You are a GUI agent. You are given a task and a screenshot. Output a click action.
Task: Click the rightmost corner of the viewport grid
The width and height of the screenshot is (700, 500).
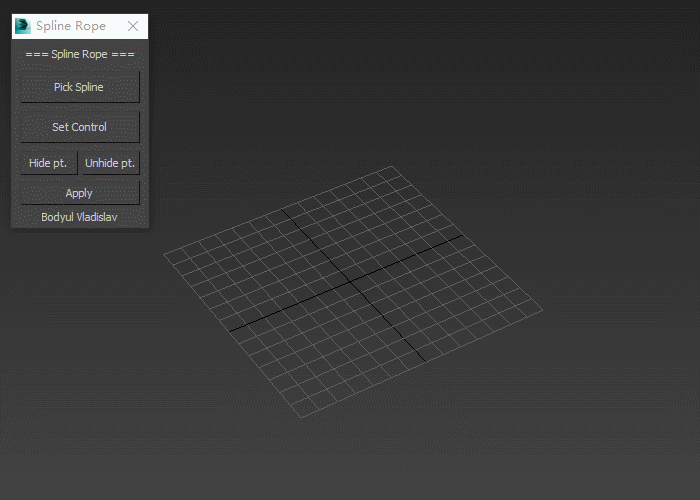click(x=544, y=306)
